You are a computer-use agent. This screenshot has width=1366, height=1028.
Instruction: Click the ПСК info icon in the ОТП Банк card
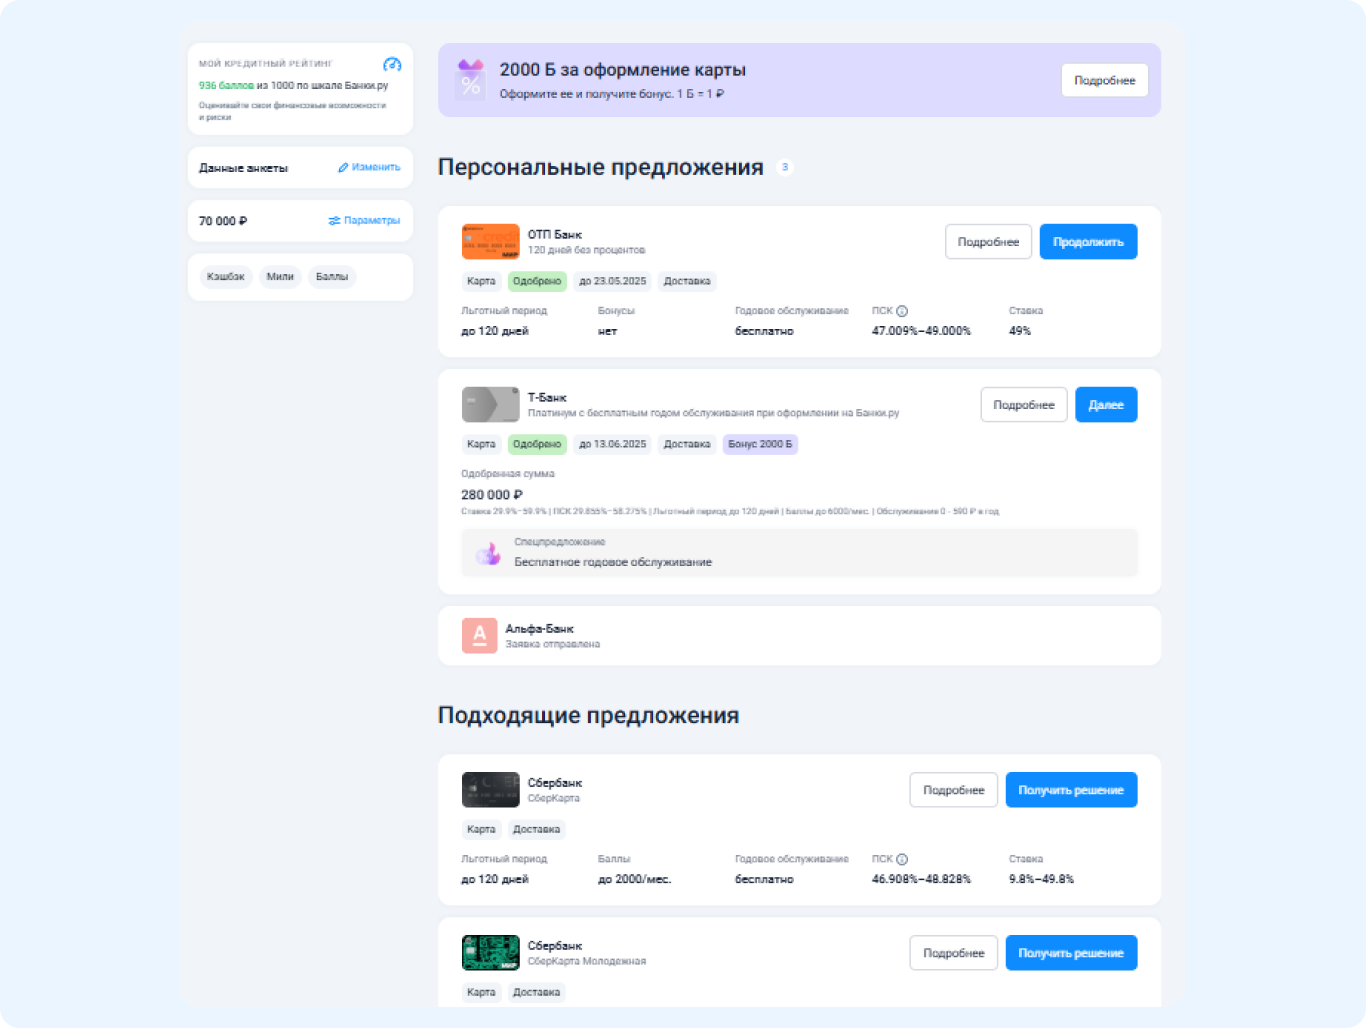pyautogui.click(x=902, y=311)
